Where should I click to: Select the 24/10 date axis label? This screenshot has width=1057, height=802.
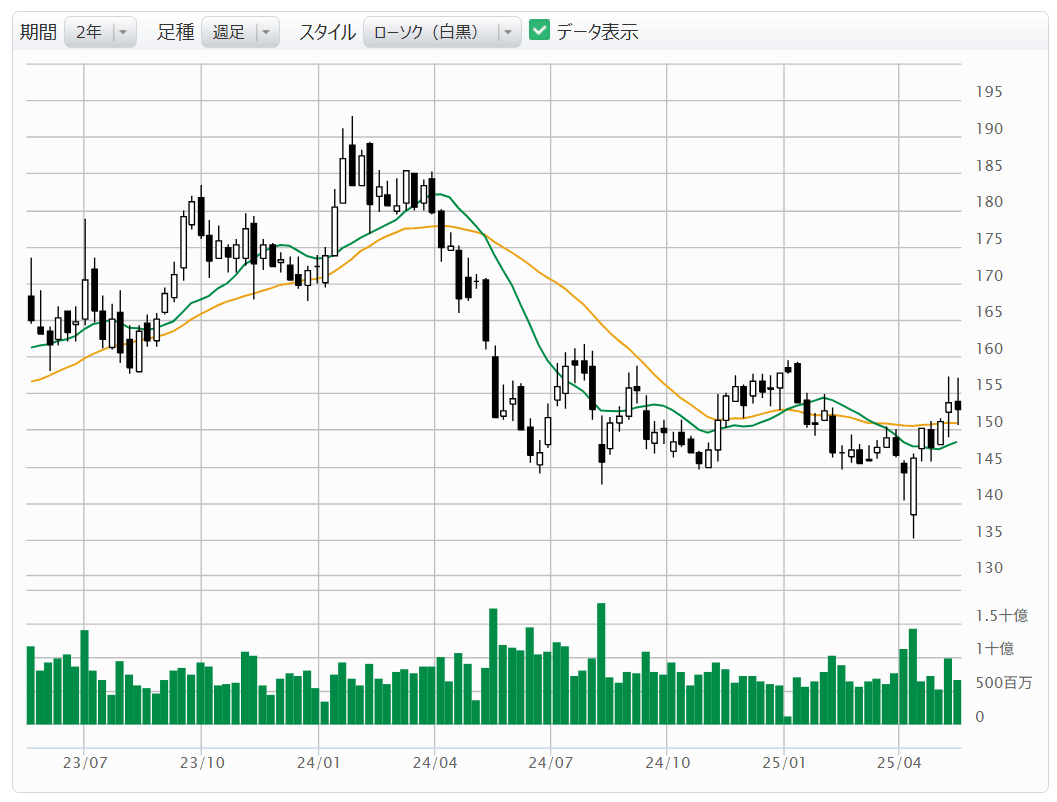pyautogui.click(x=667, y=762)
